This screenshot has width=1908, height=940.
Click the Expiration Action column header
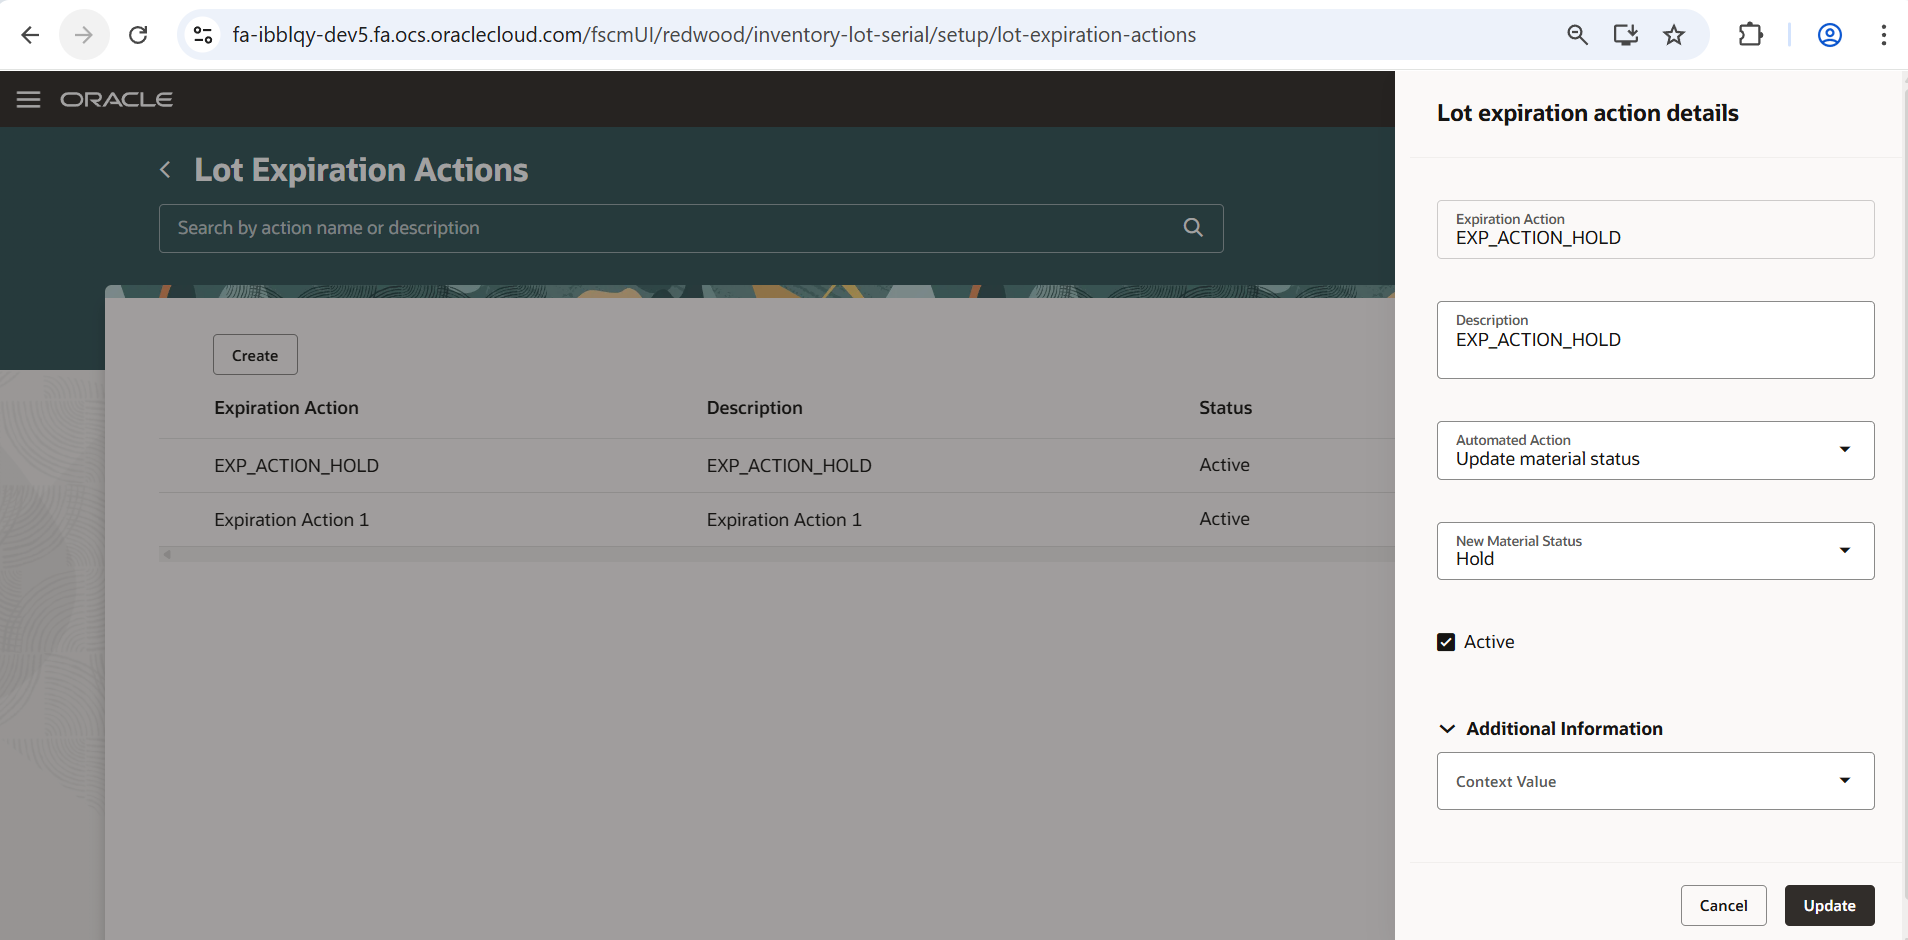pos(286,408)
